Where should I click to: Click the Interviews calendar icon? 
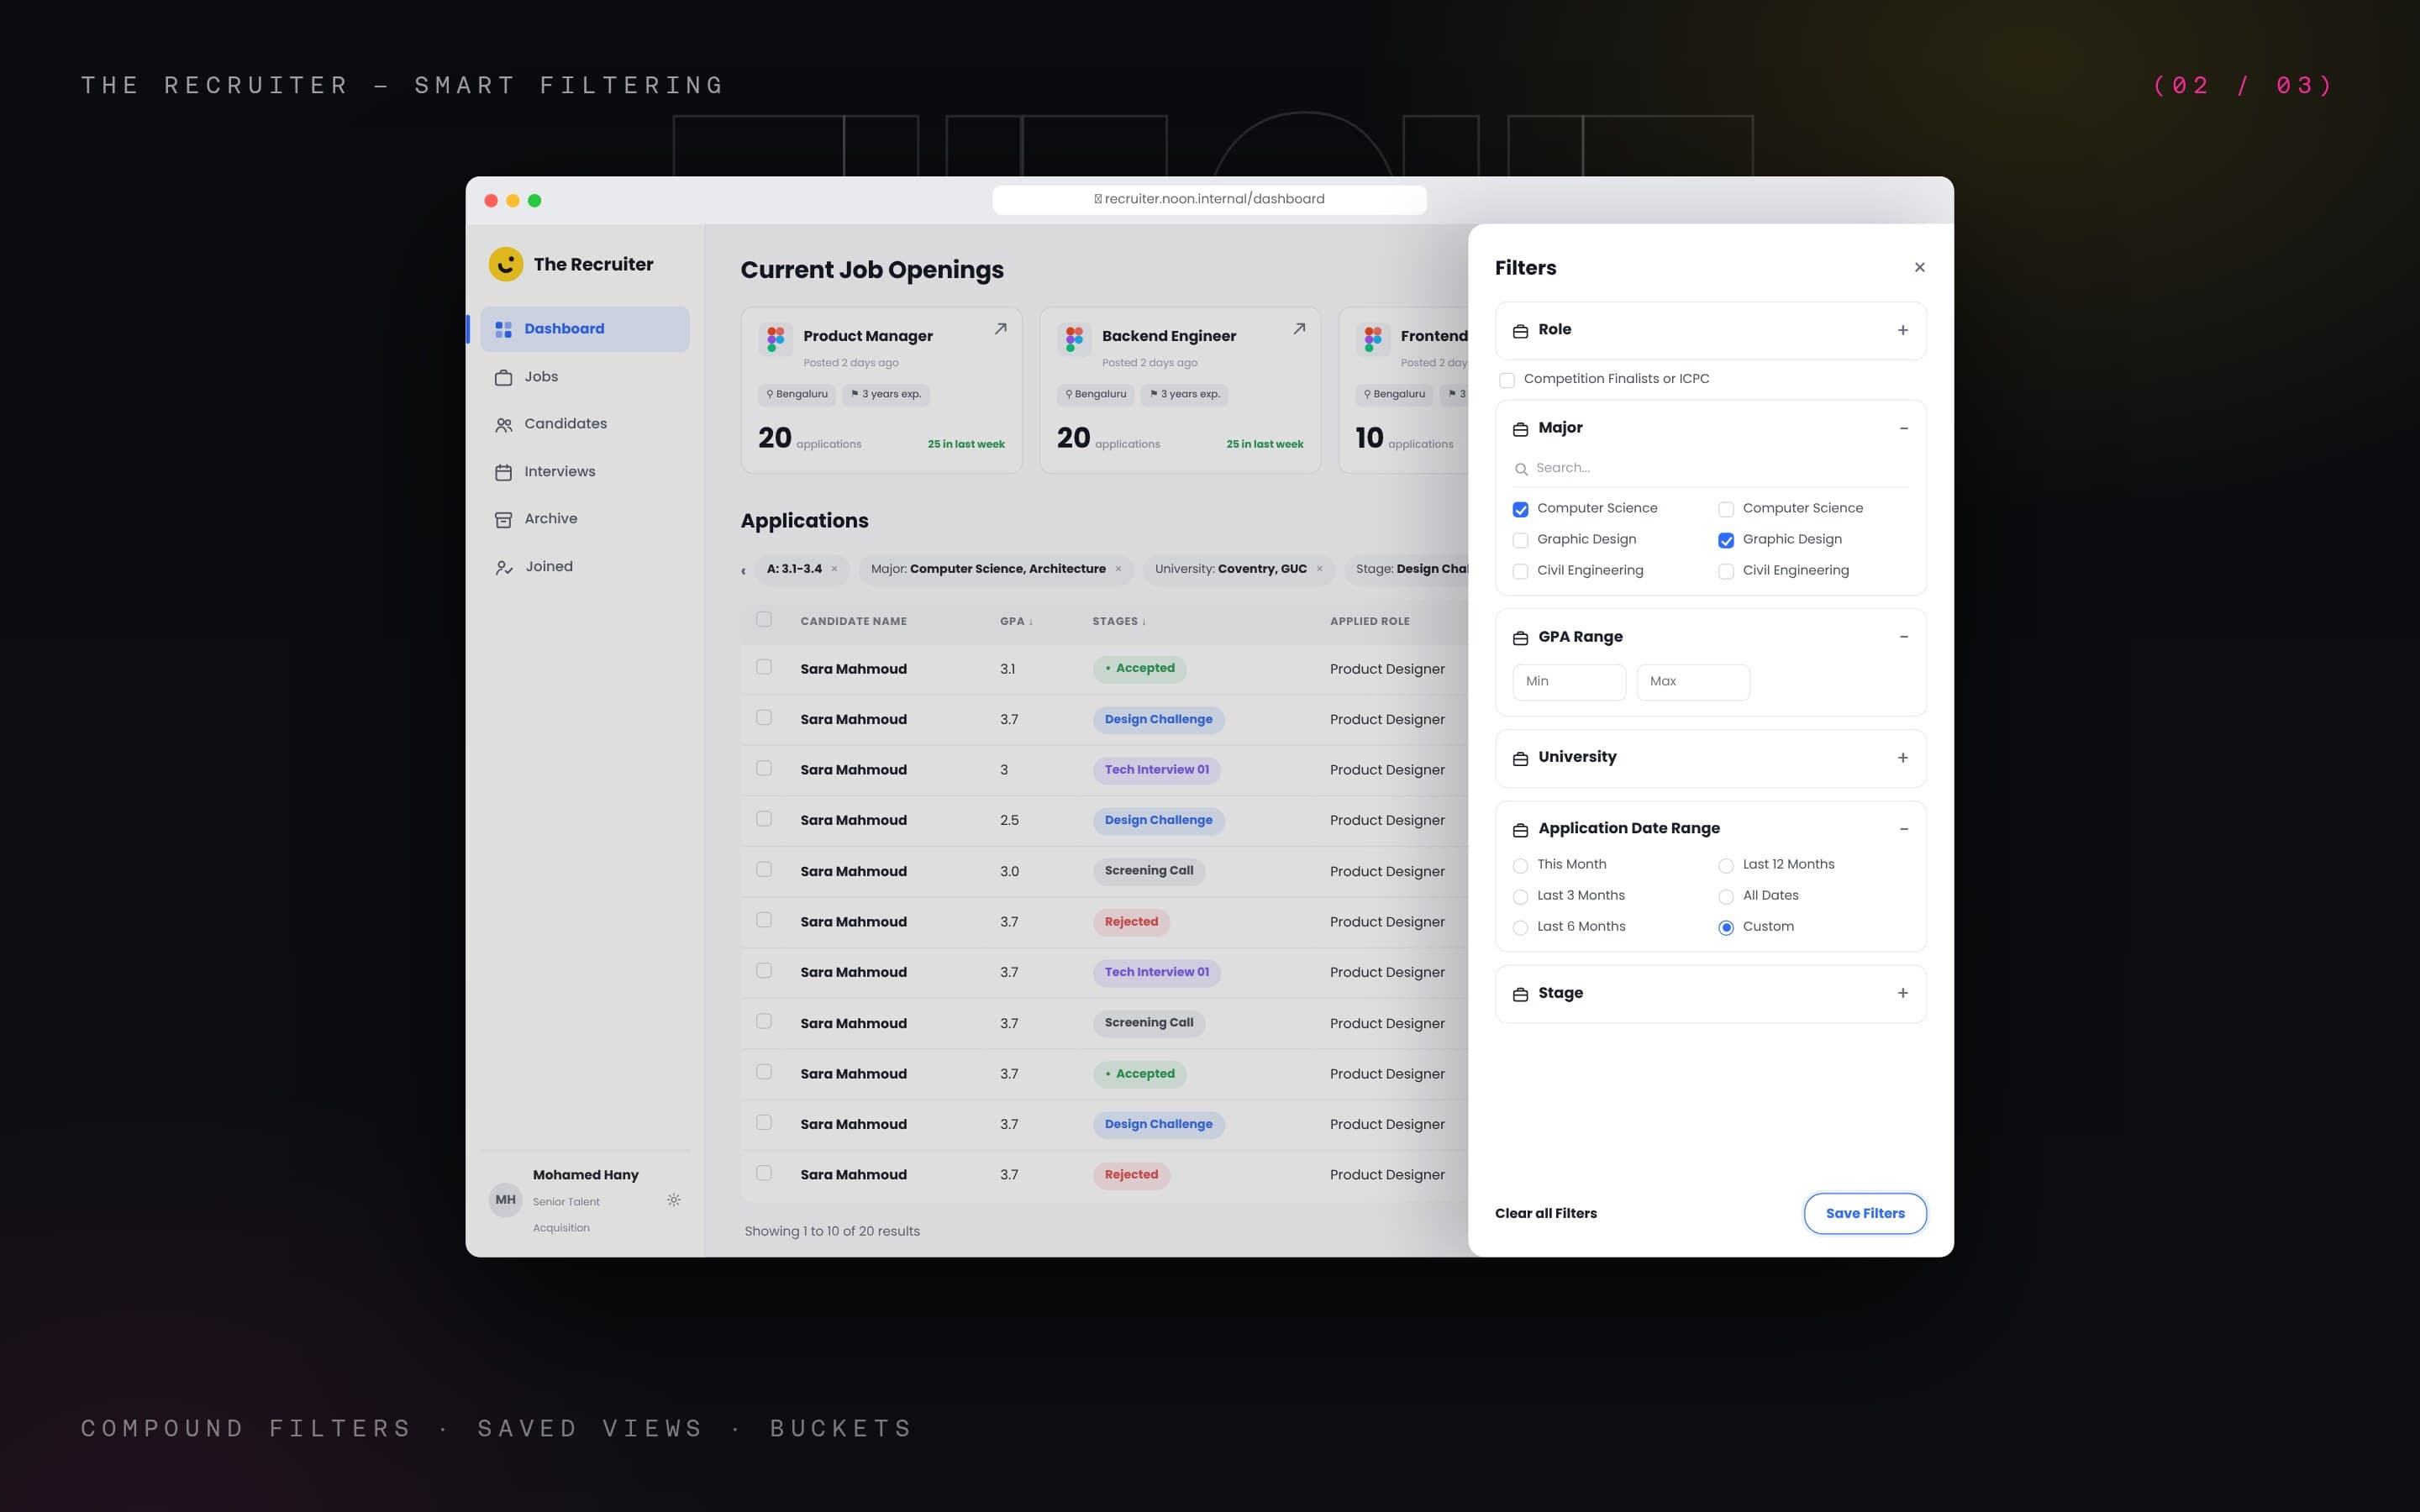point(503,472)
